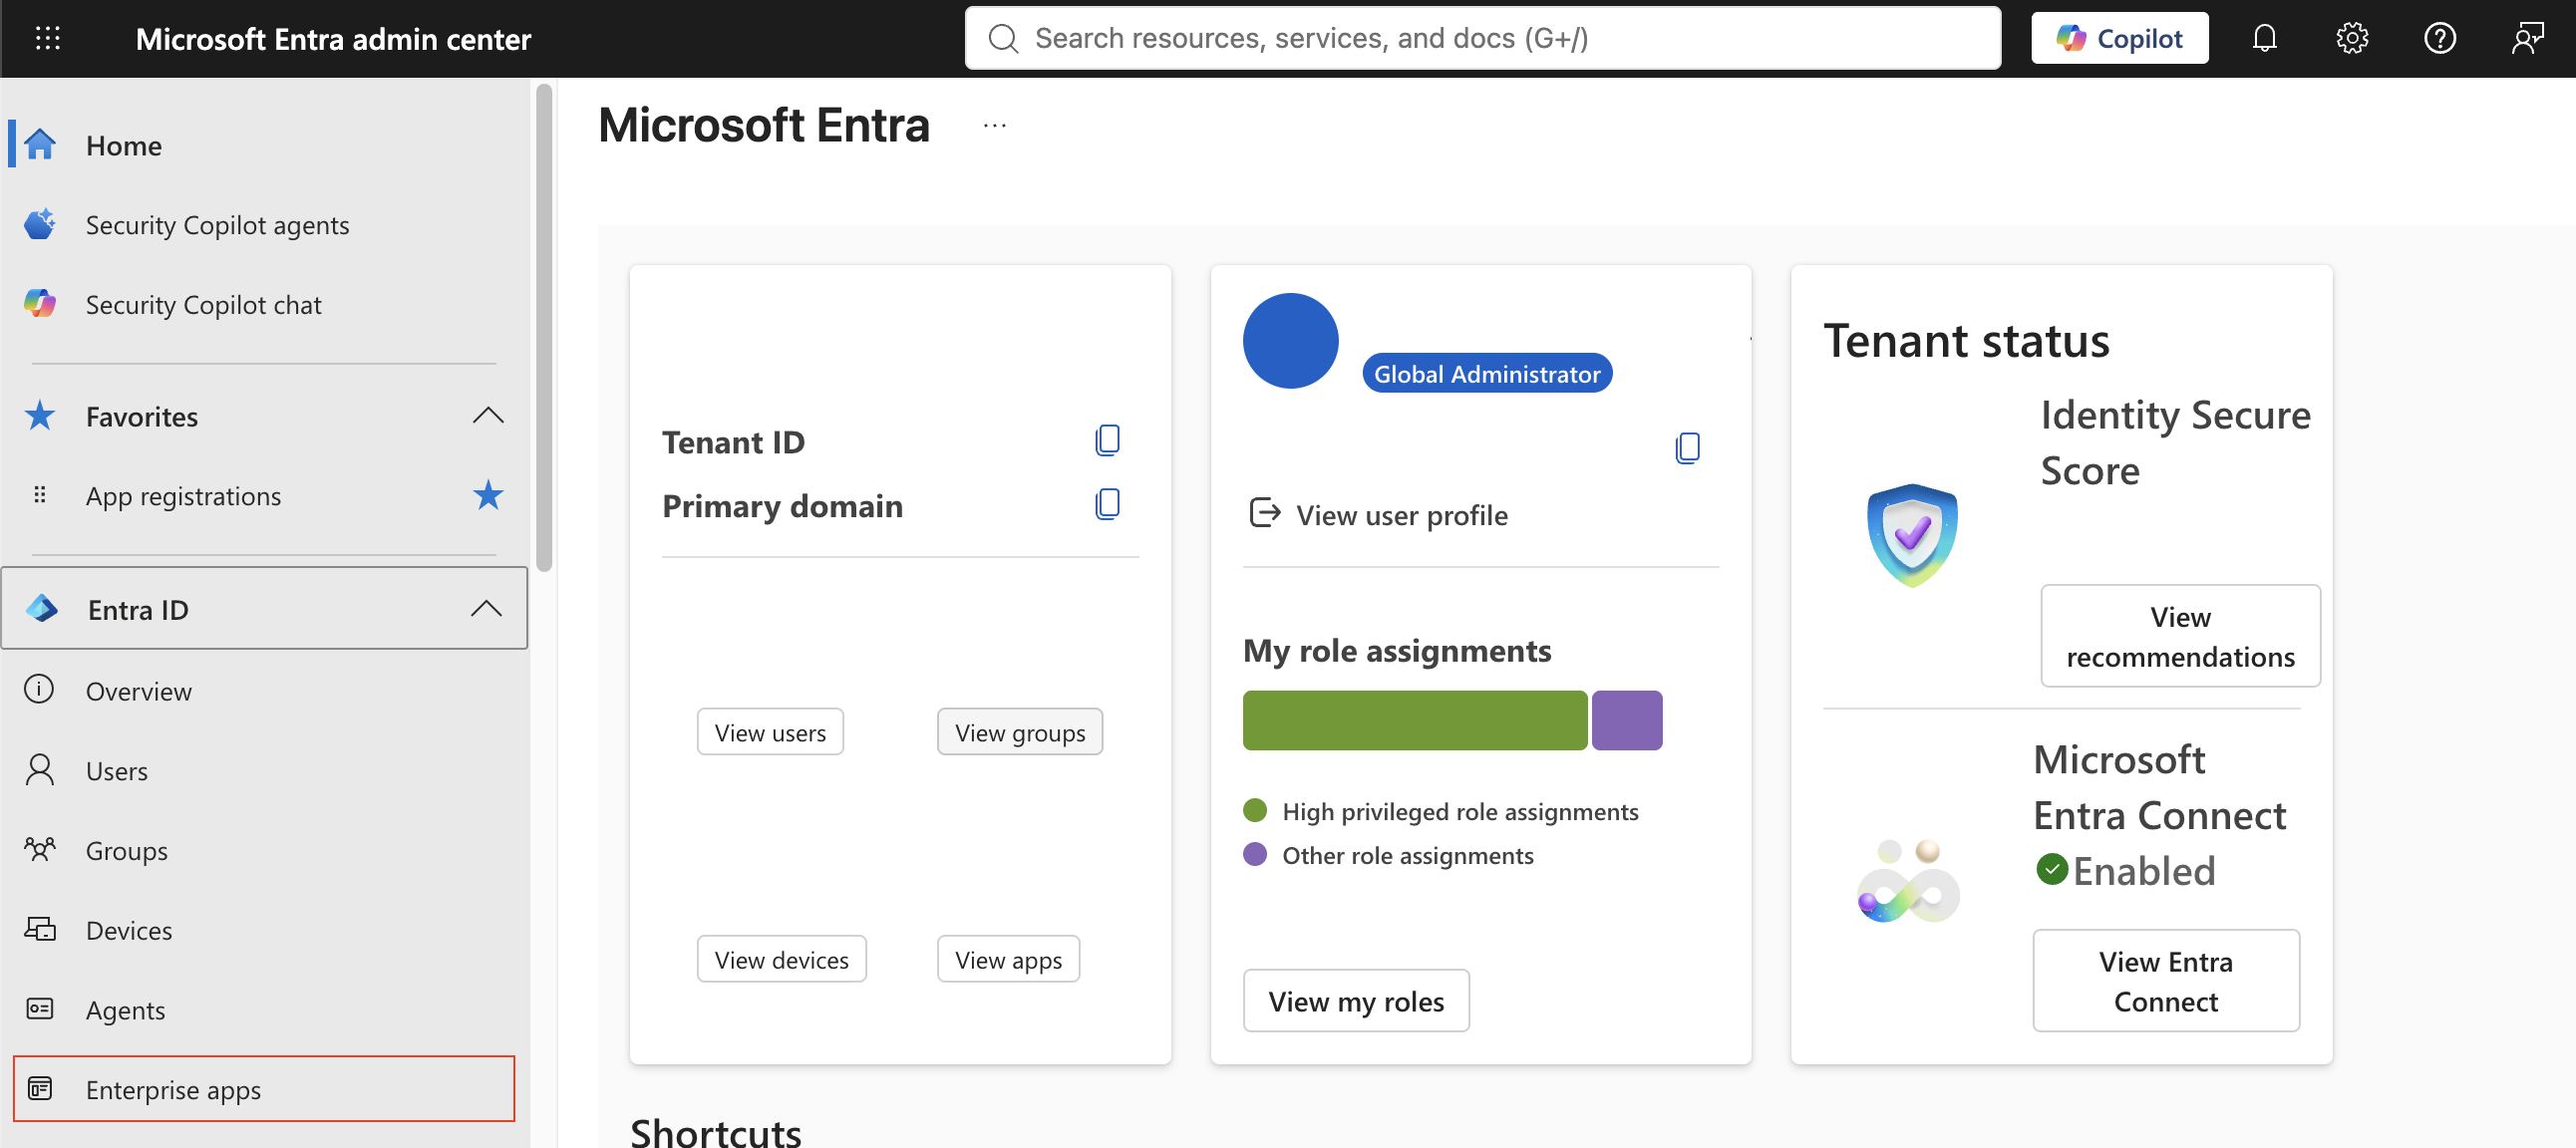Click the Security Copilot agents icon
This screenshot has width=2576, height=1148.
(x=40, y=224)
